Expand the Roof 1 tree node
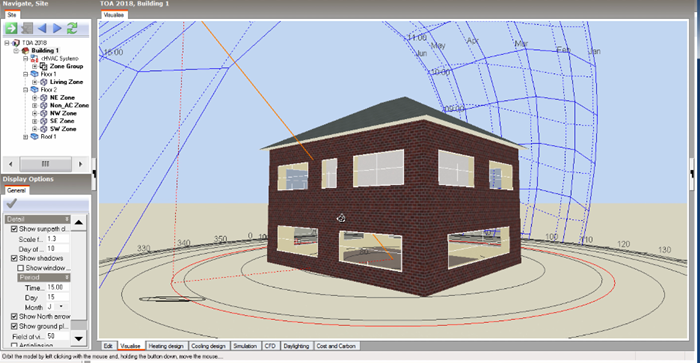Screen dimensions: 700x363 [26, 137]
